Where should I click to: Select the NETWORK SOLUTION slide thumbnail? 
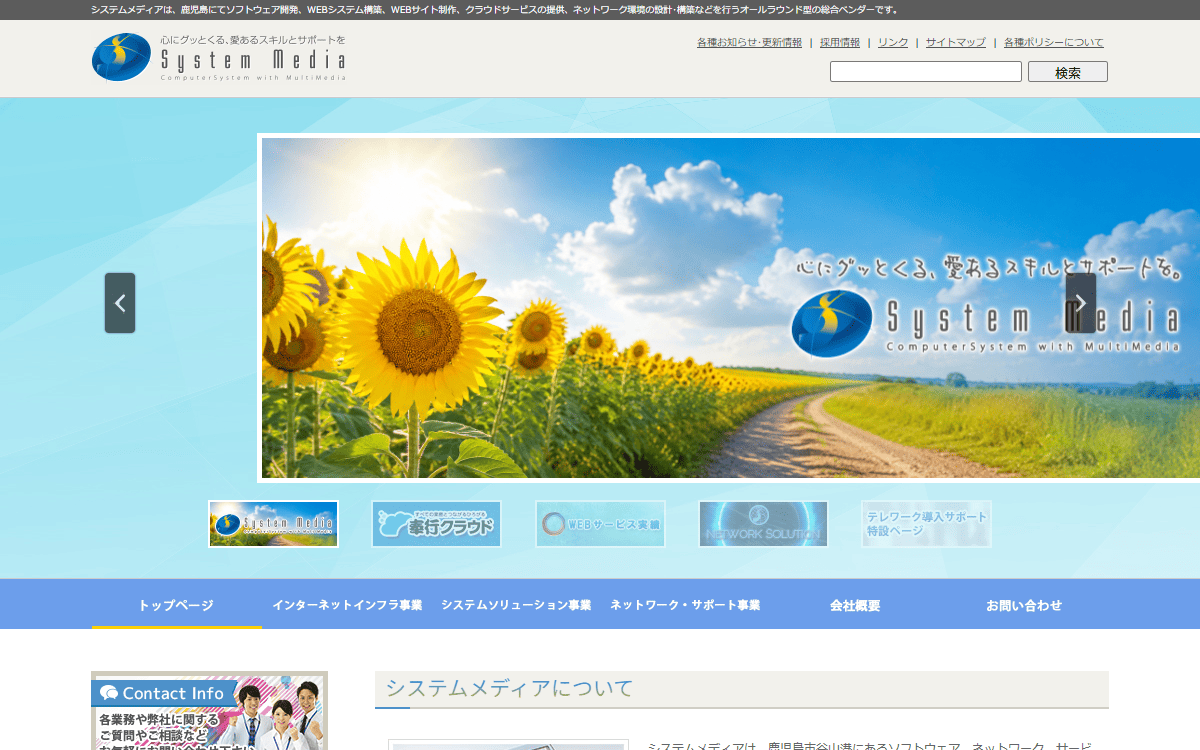(764, 524)
